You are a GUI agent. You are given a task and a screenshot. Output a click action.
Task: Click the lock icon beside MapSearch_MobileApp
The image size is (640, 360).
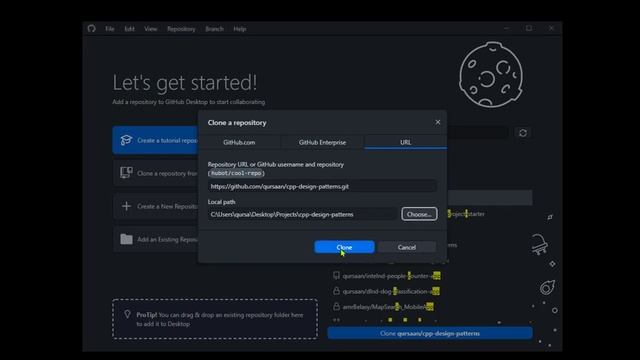coord(336,306)
